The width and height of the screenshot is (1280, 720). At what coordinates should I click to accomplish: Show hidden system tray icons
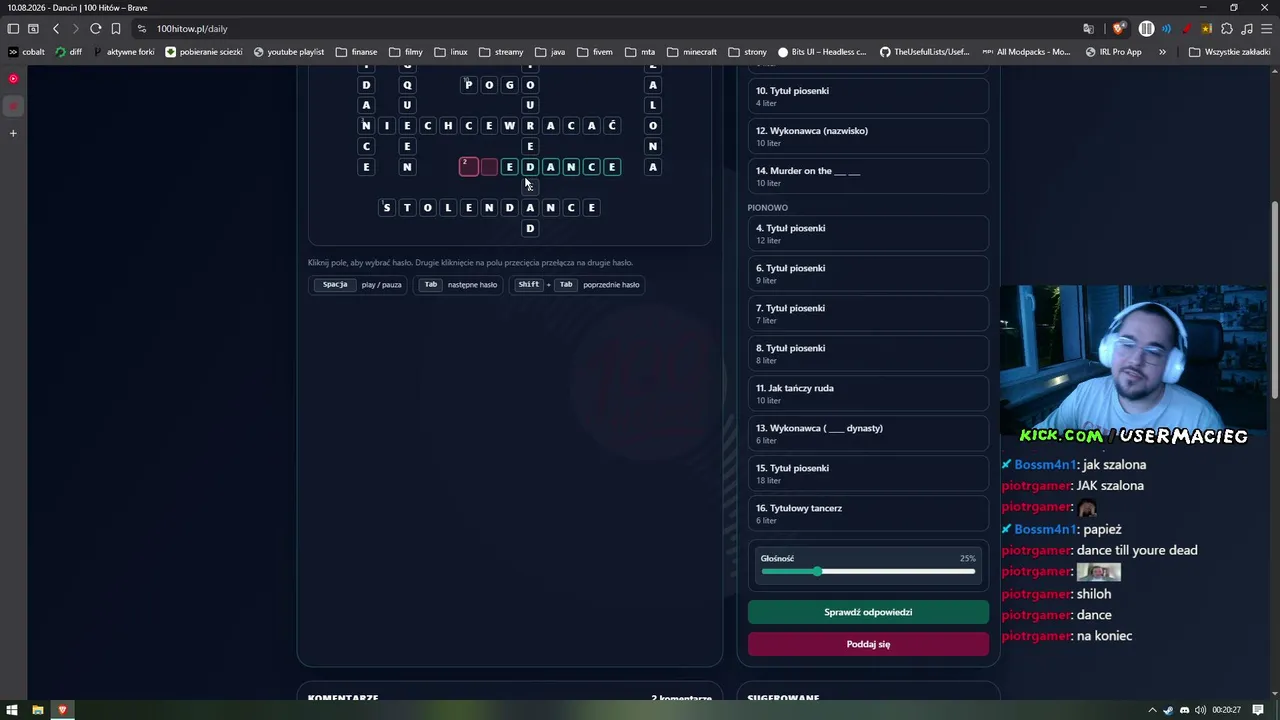point(1152,710)
